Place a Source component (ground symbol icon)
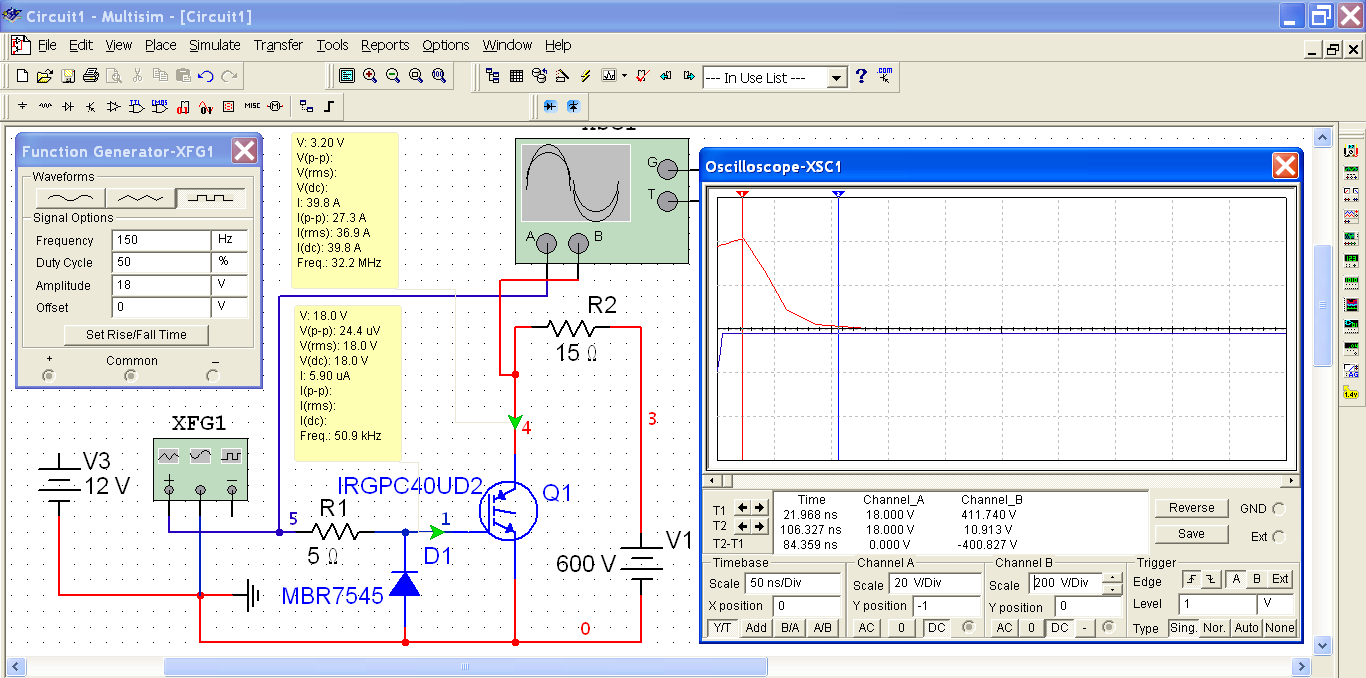The height and width of the screenshot is (678, 1366). point(22,106)
